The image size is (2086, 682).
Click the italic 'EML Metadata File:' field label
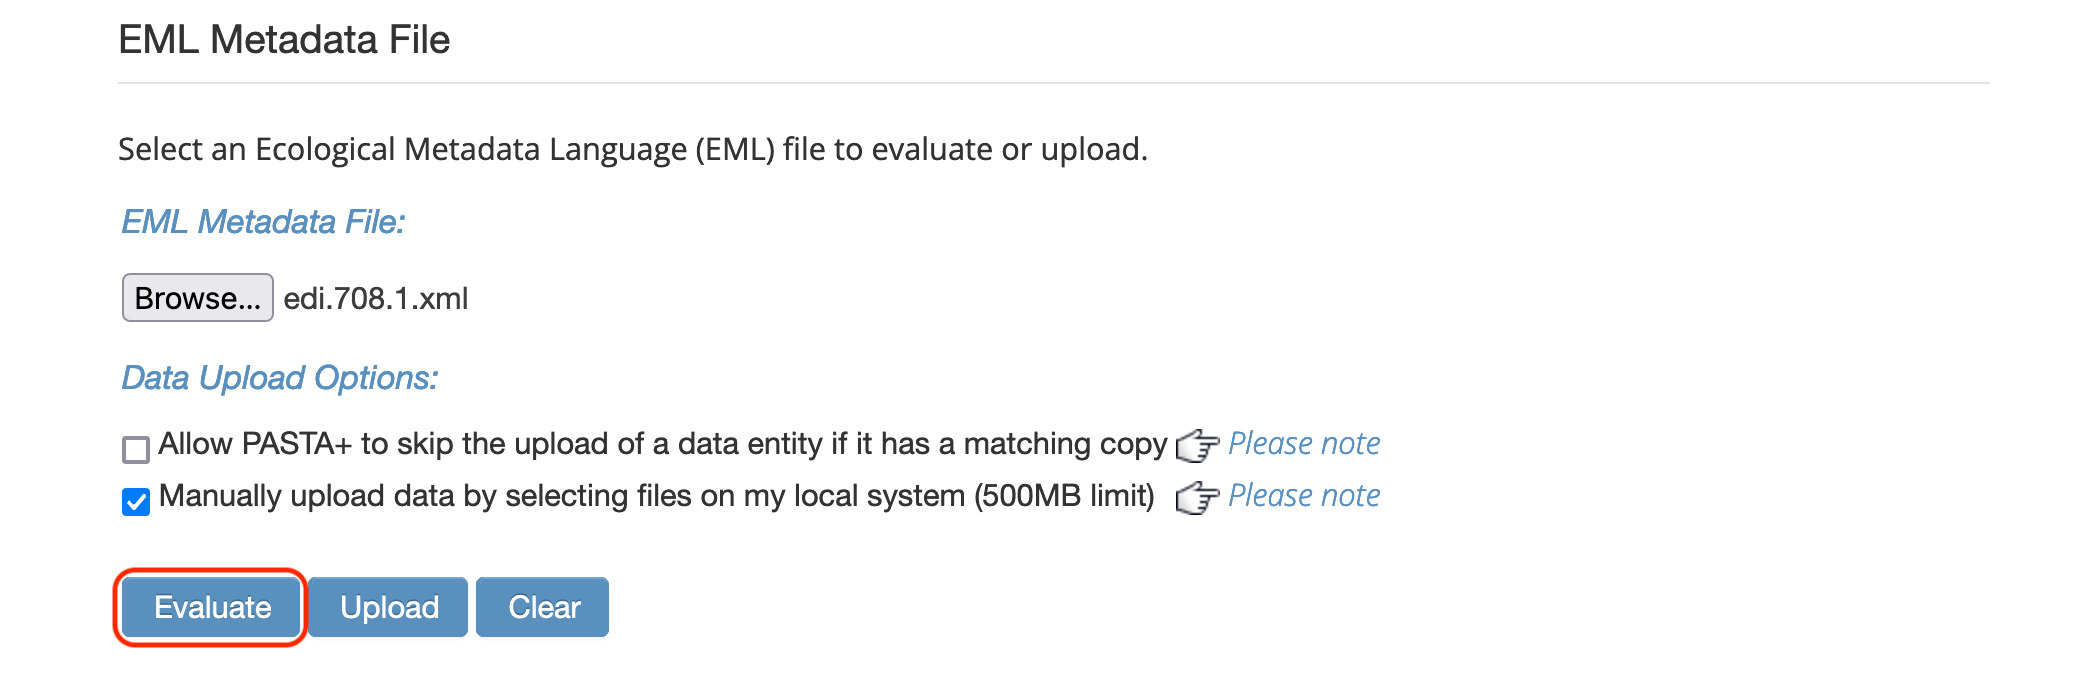[x=263, y=222]
